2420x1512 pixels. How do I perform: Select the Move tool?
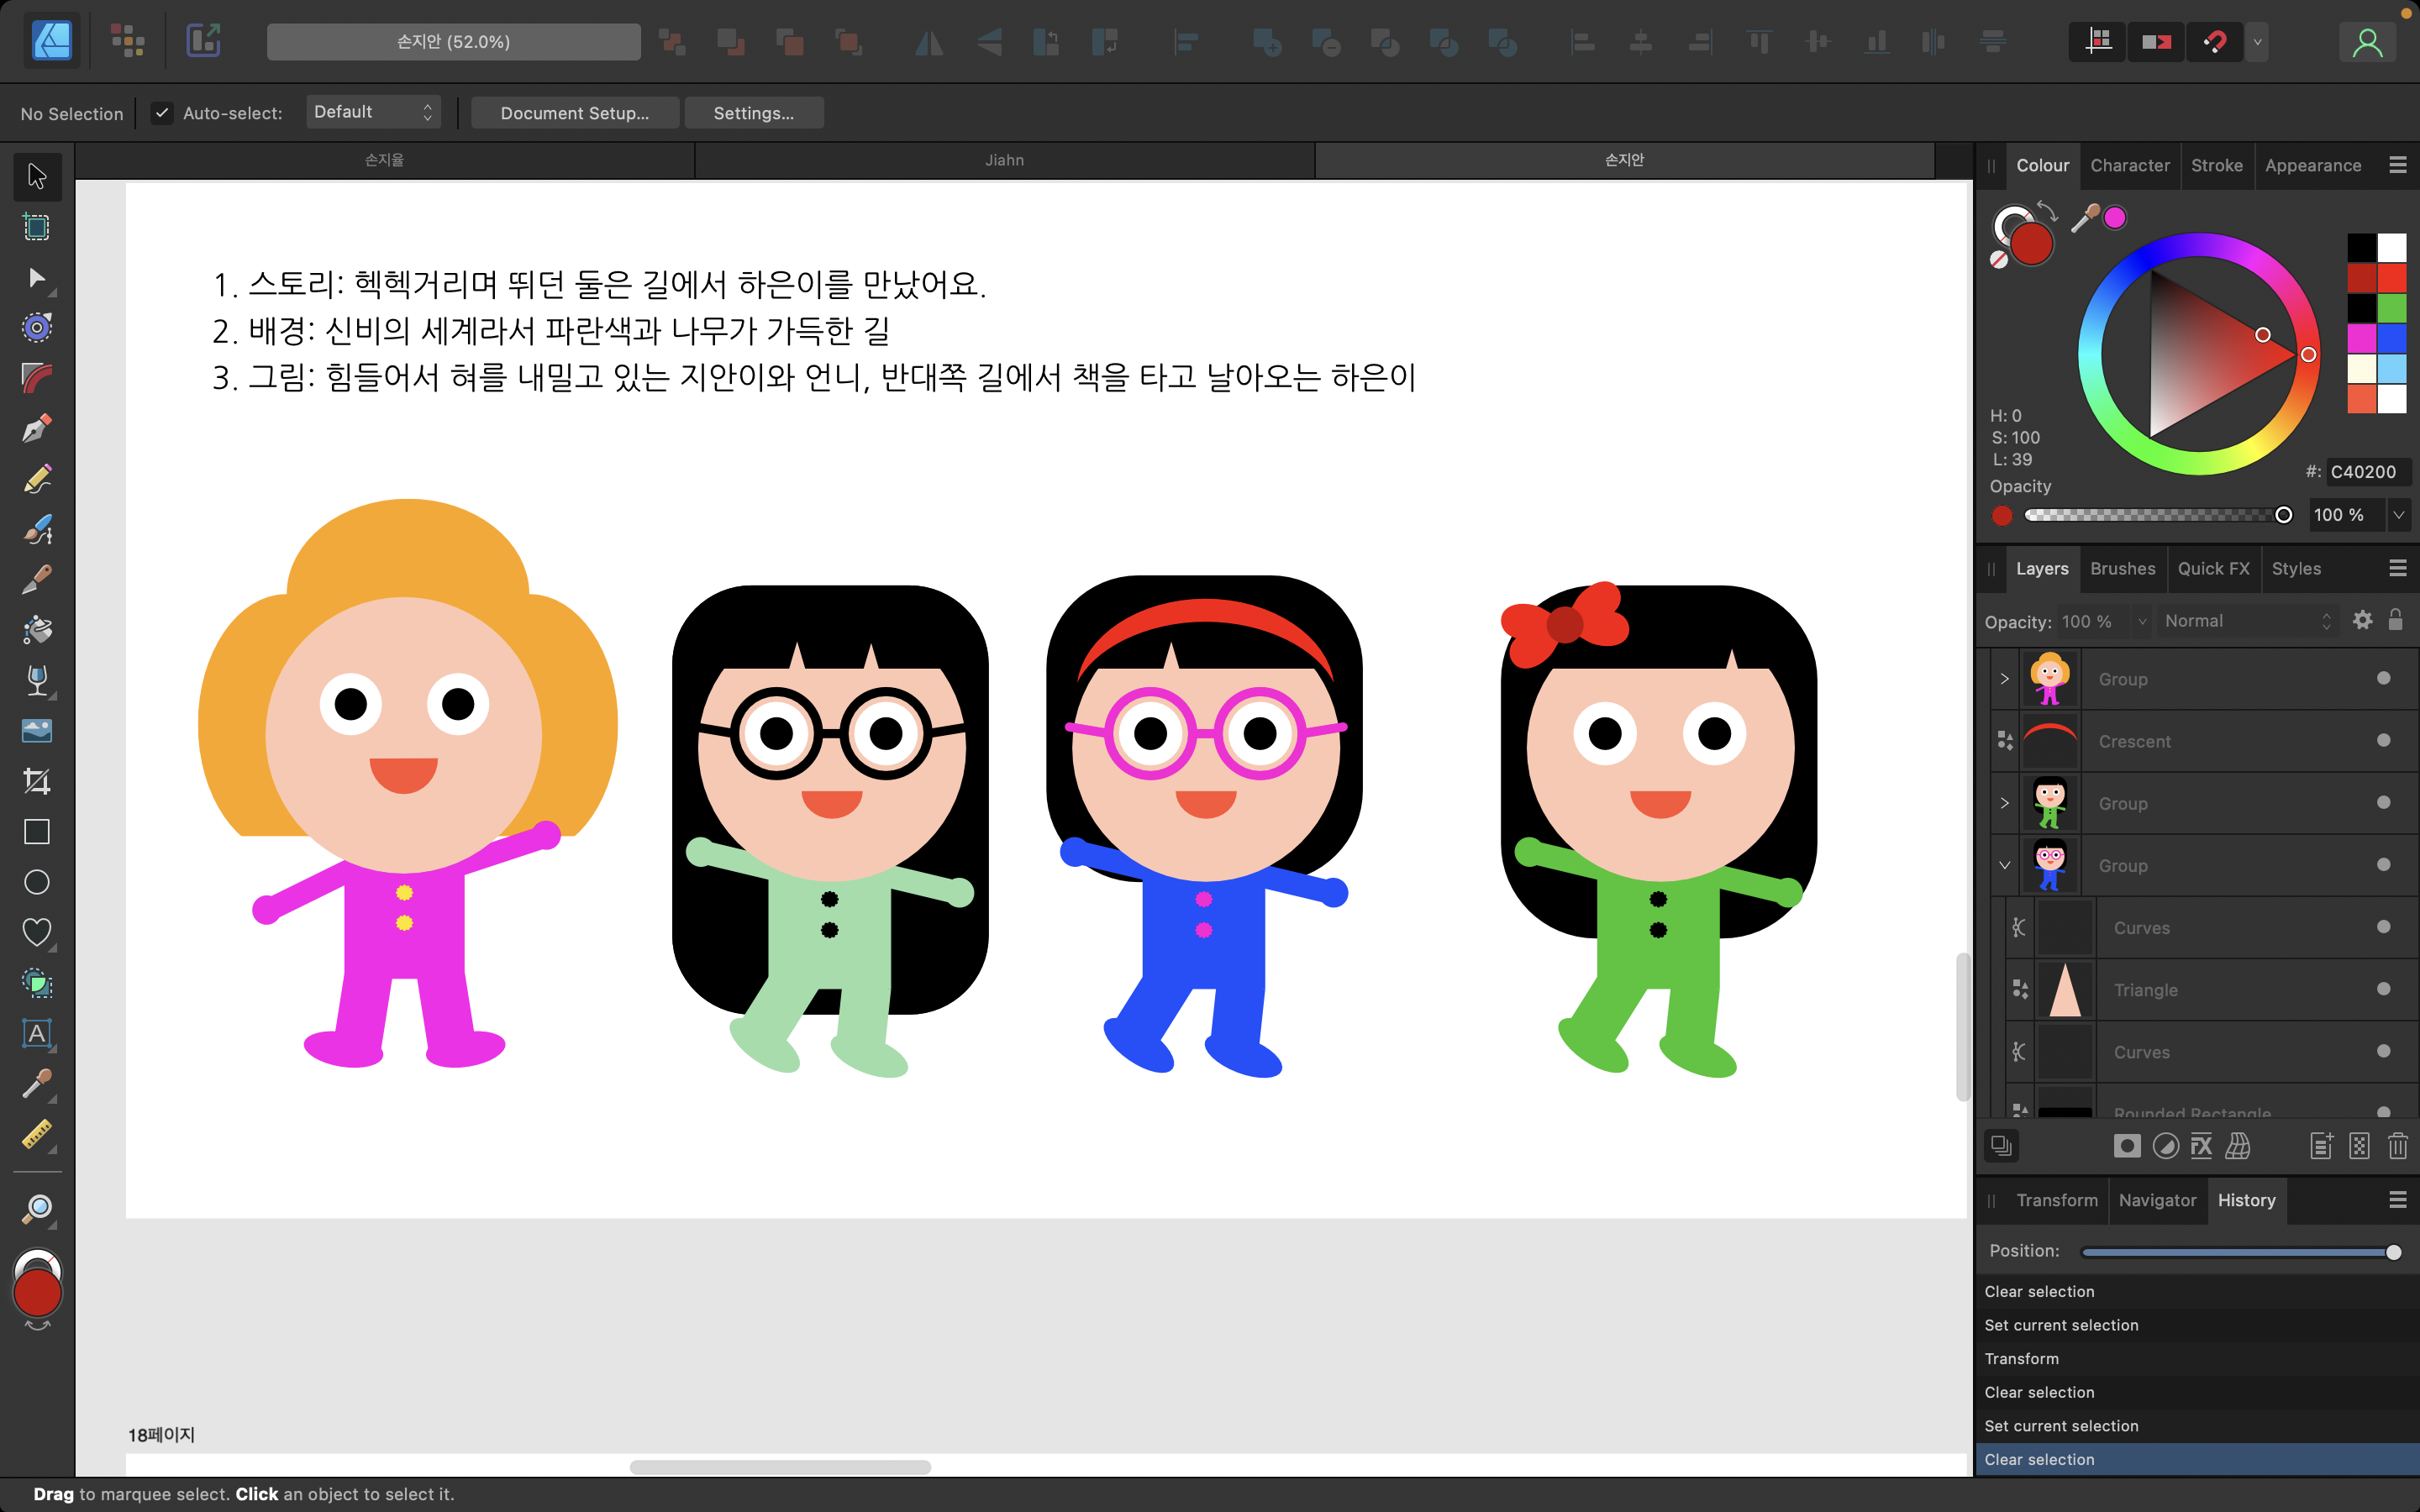coord(37,176)
